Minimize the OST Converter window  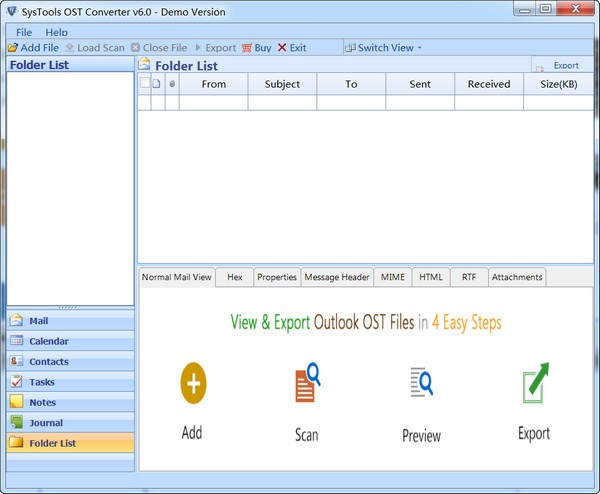tap(525, 9)
